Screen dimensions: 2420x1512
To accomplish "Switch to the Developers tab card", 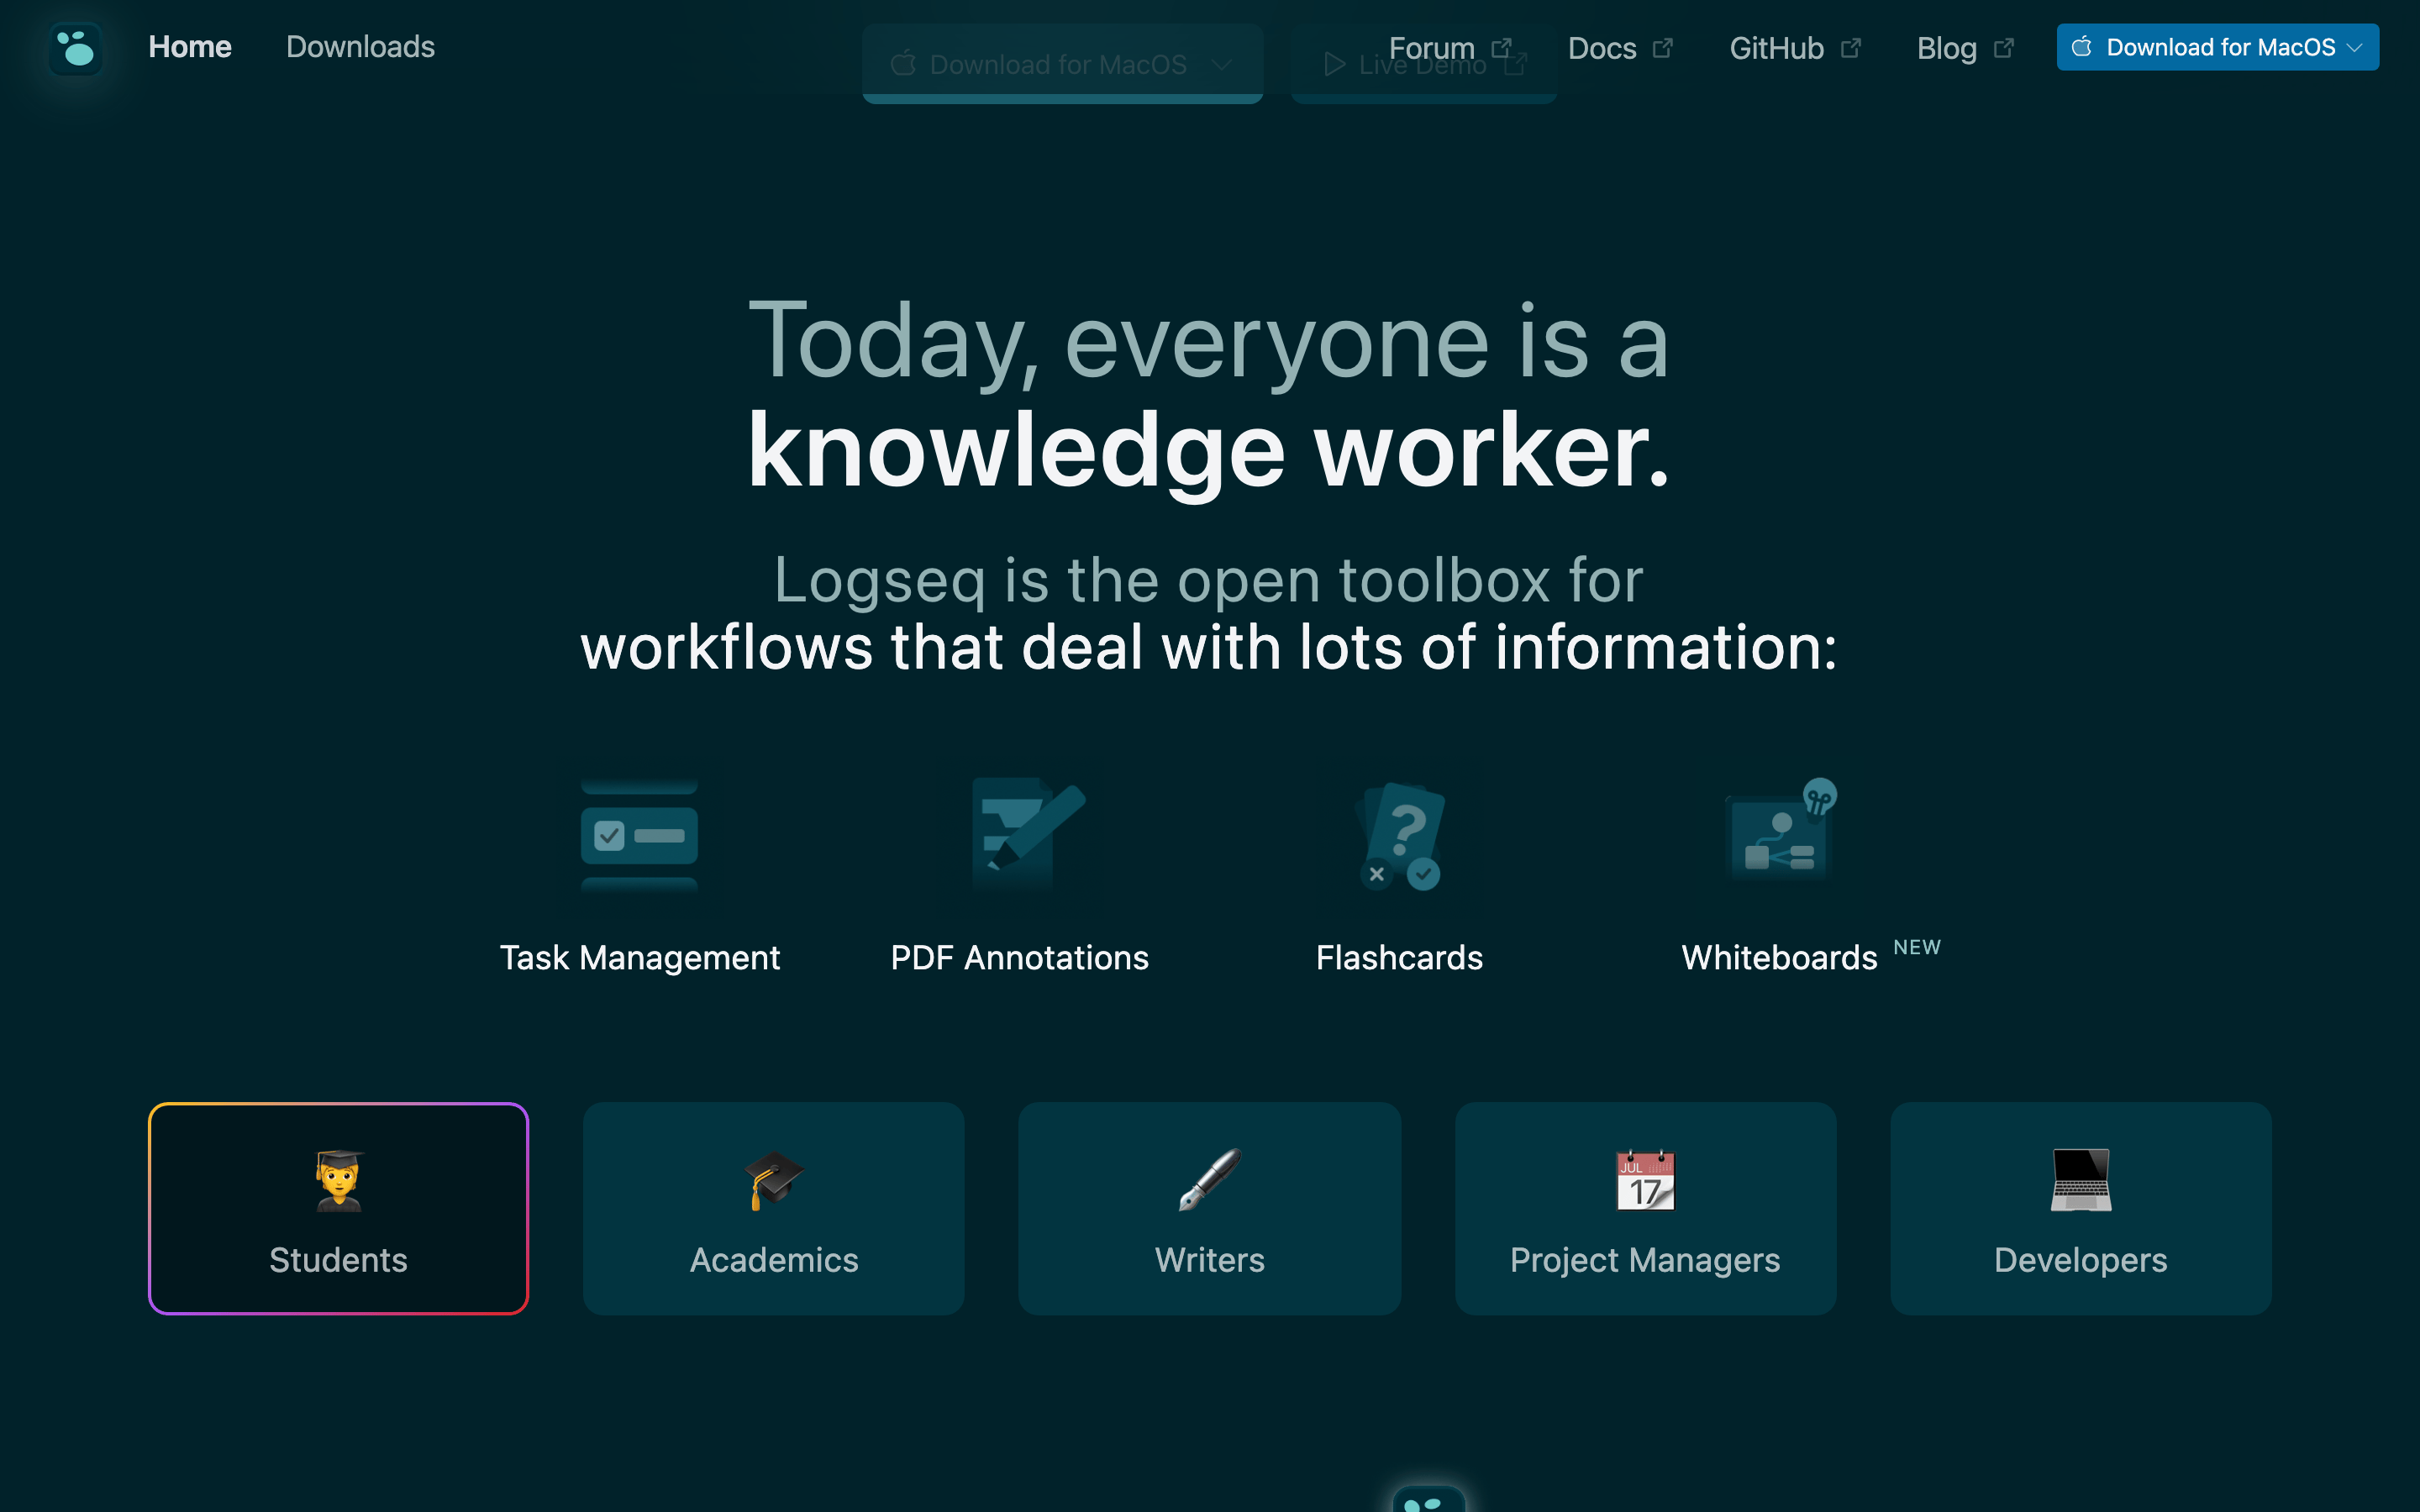I will pyautogui.click(x=2080, y=1208).
